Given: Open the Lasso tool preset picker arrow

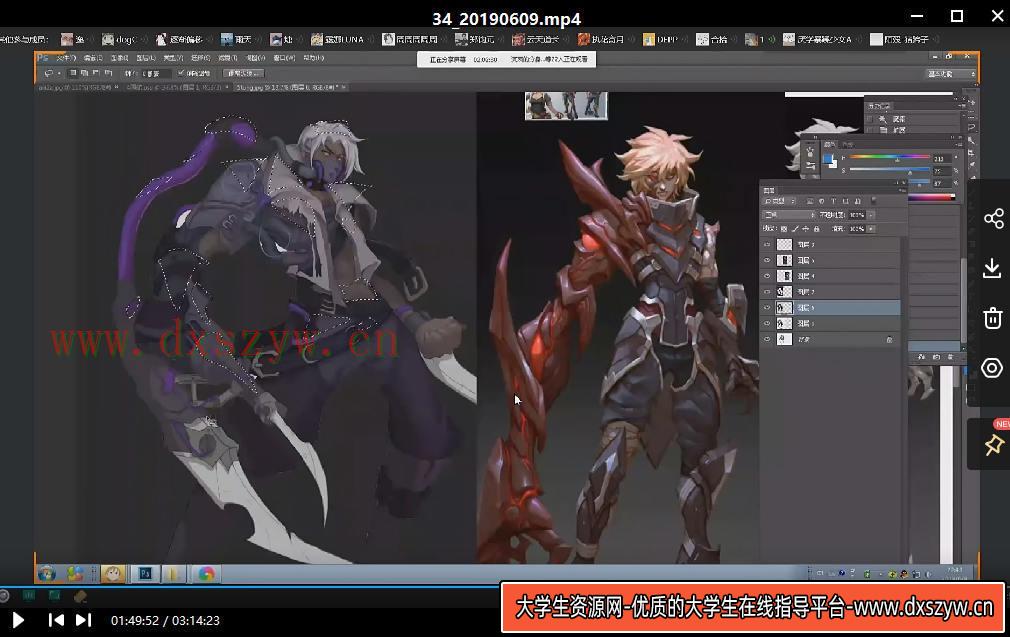Looking at the screenshot, I should point(58,73).
